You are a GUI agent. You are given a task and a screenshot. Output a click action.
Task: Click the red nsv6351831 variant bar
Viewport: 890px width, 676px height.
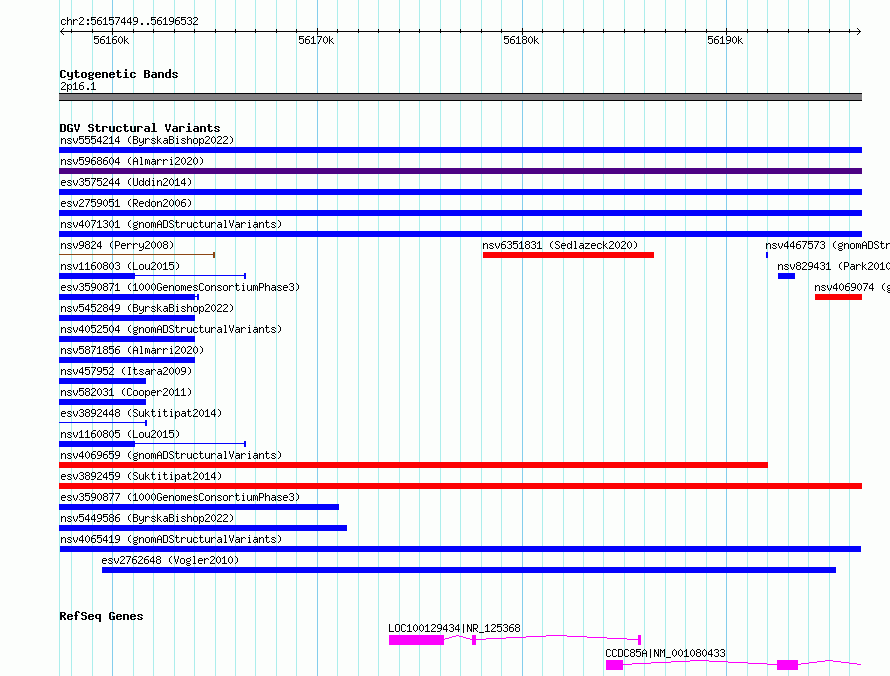(x=568, y=255)
